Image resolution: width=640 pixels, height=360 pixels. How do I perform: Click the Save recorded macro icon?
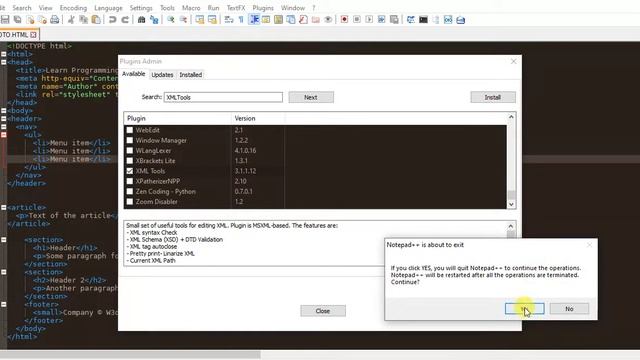pos(394,20)
